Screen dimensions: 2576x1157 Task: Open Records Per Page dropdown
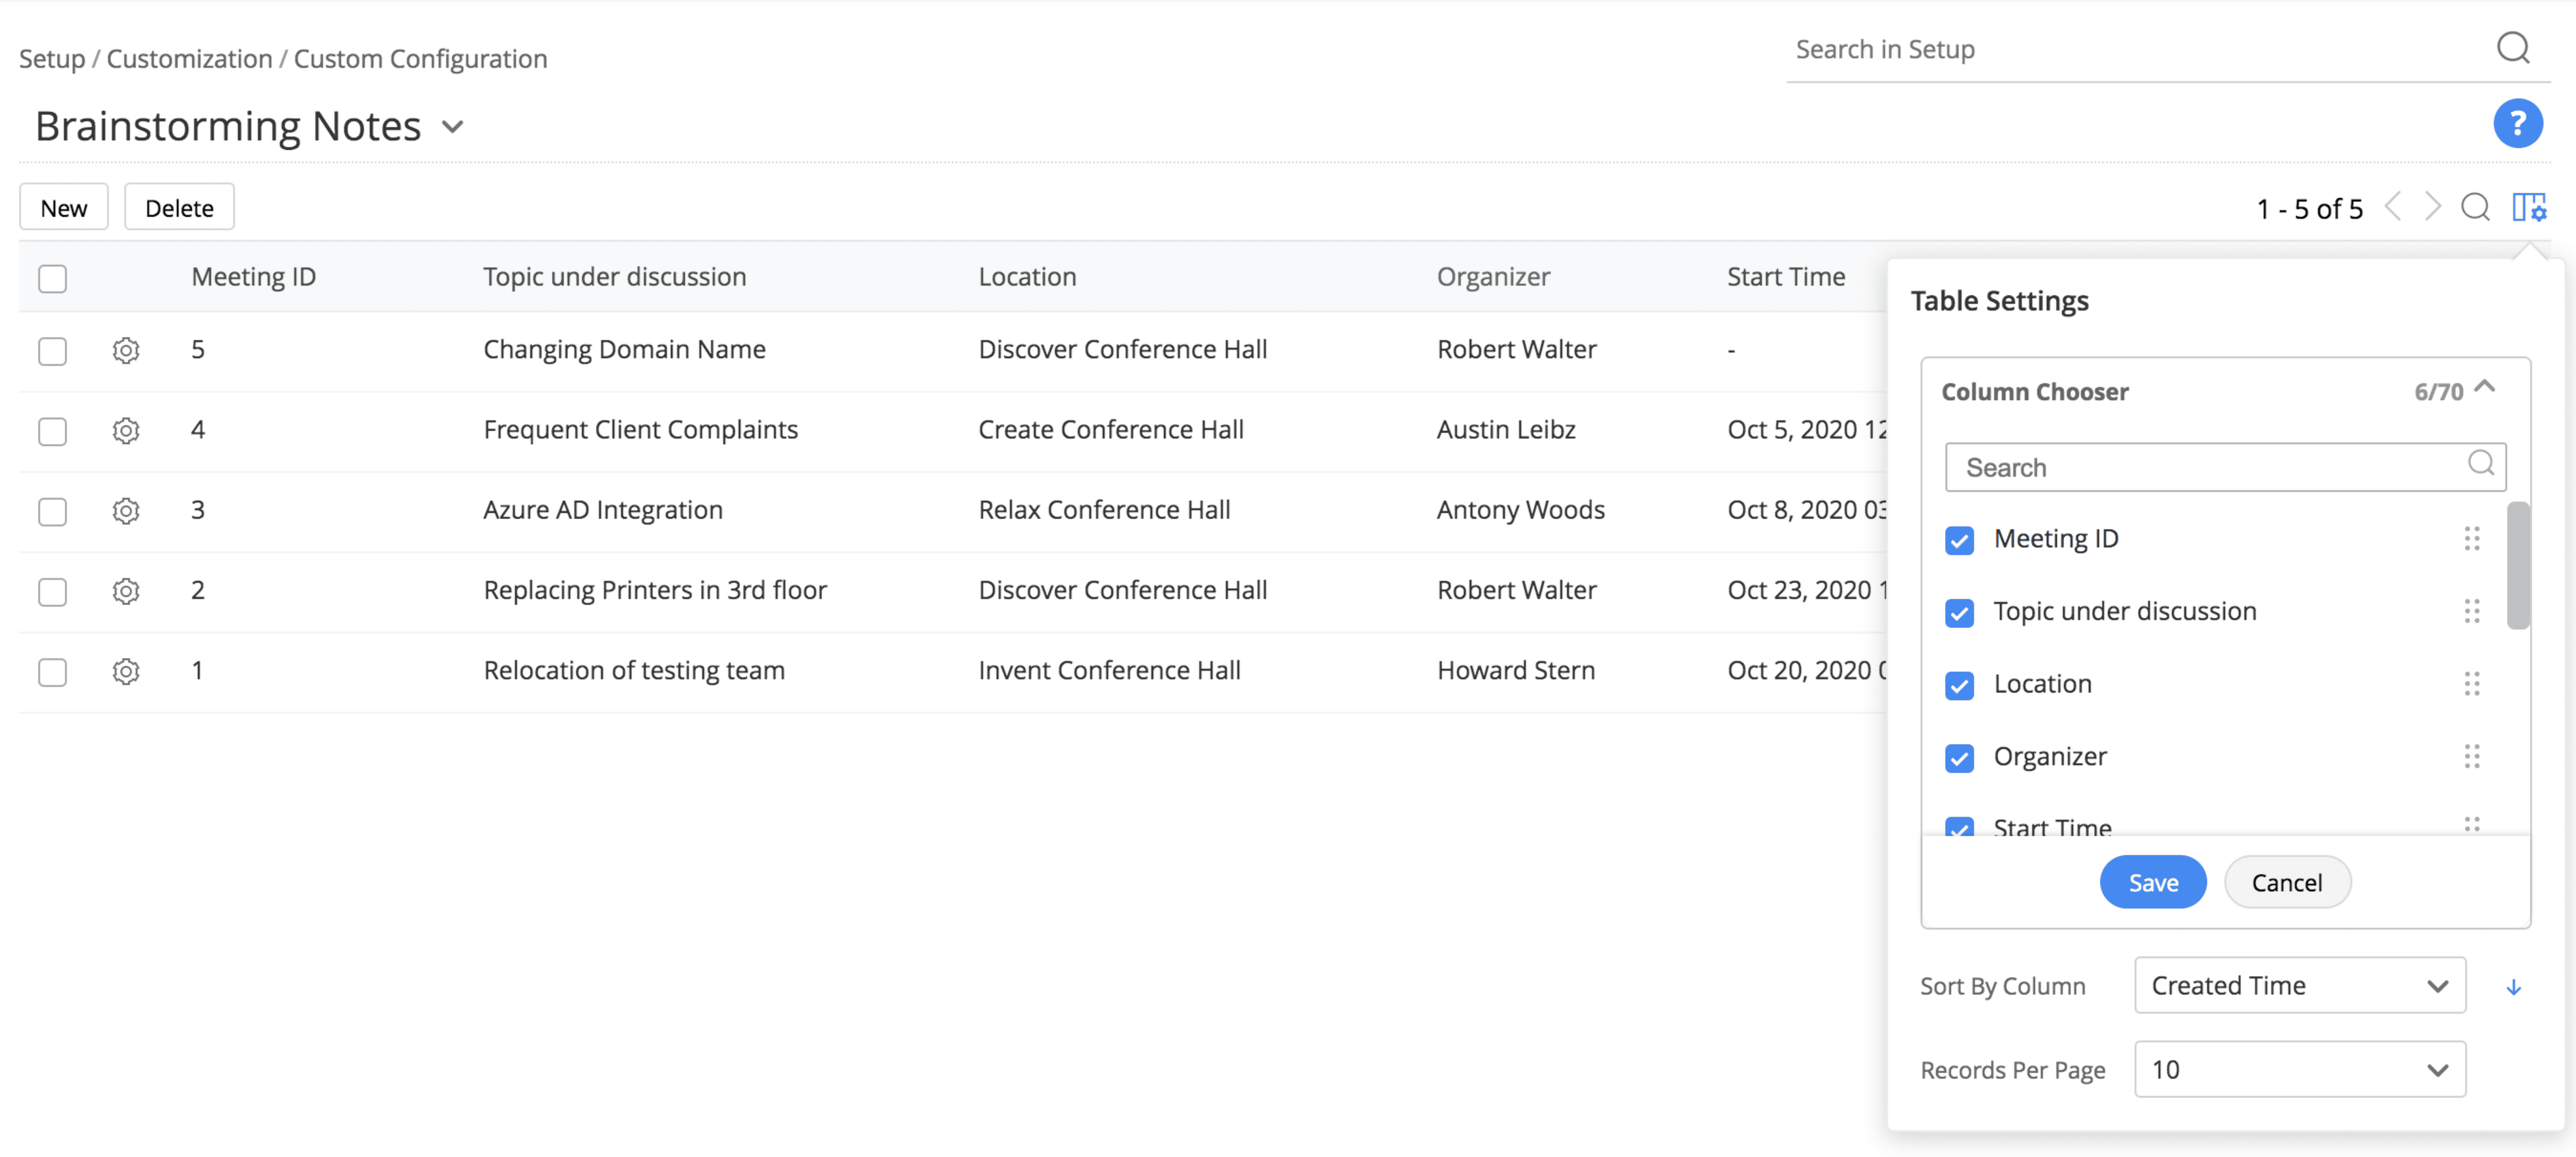tap(2299, 1069)
